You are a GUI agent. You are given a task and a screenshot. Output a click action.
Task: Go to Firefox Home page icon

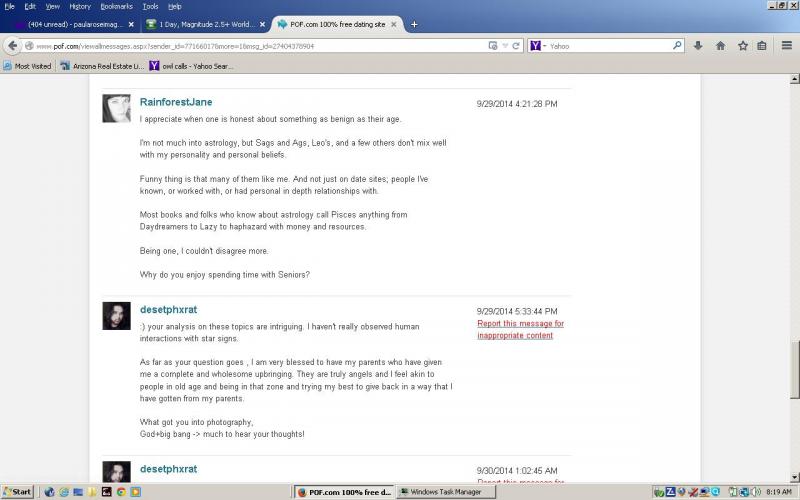click(720, 45)
